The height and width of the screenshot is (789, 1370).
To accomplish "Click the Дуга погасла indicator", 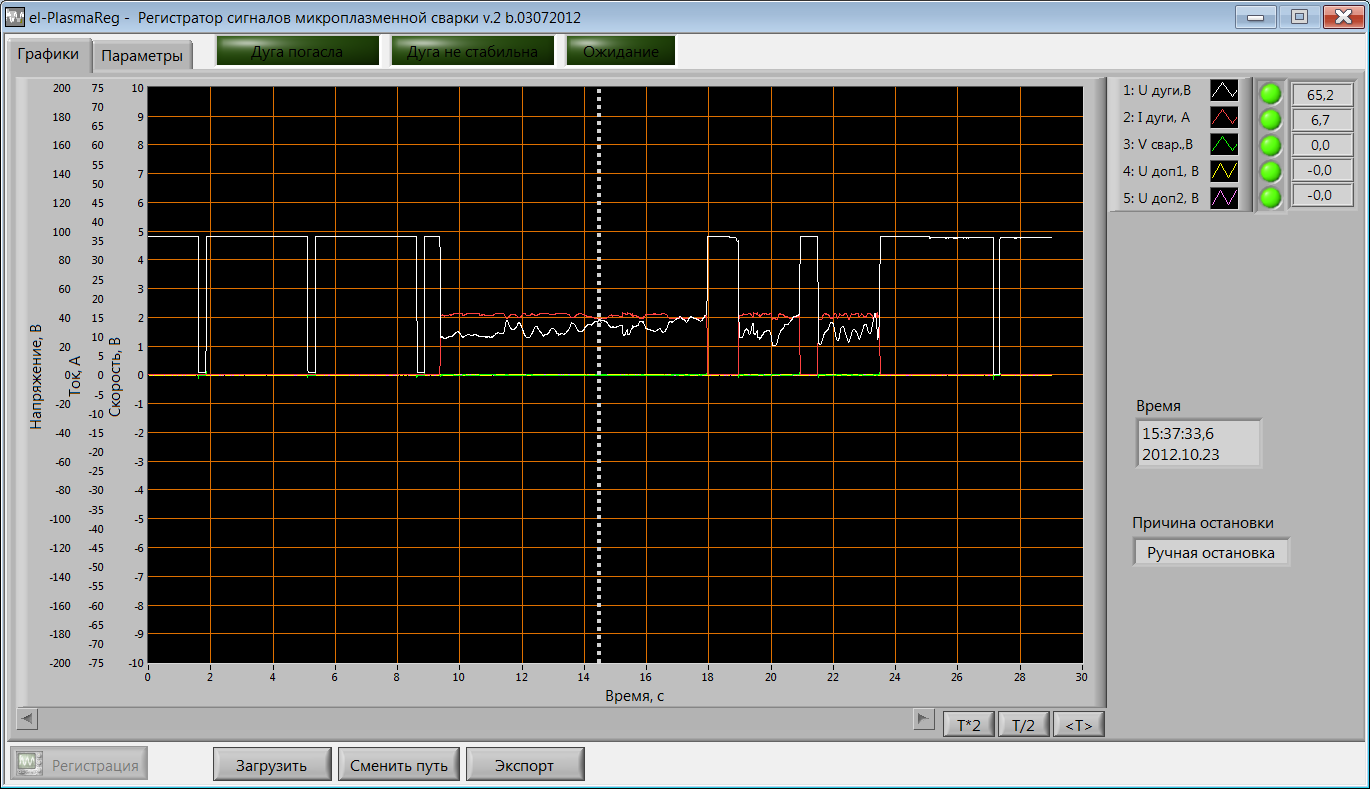I will coord(297,52).
